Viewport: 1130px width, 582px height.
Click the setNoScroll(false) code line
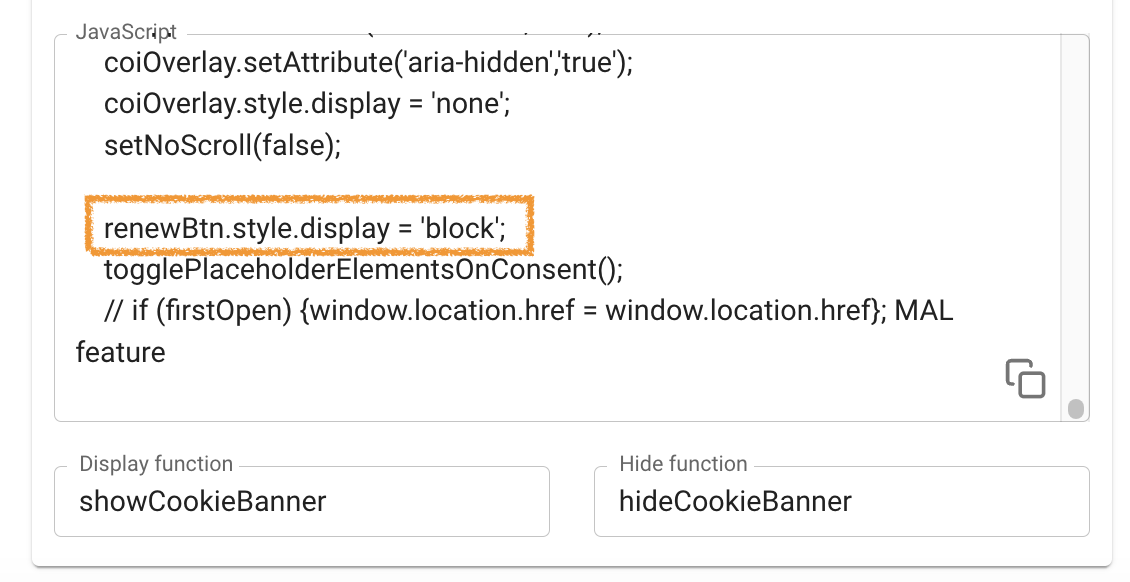pos(222,144)
